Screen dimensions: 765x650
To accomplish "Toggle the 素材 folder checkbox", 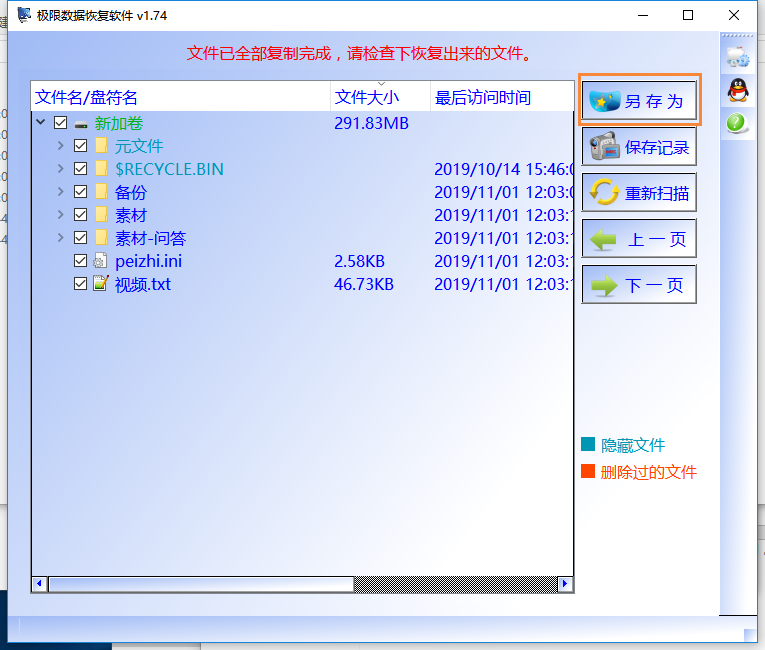I will click(x=81, y=214).
